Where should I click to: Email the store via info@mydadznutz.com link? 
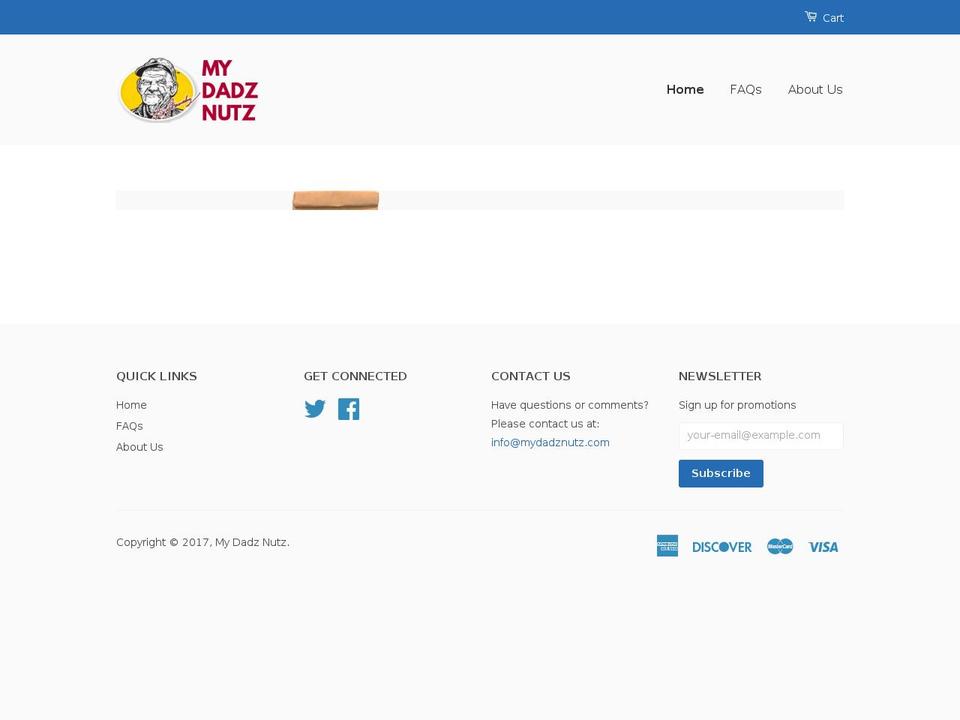pos(550,442)
